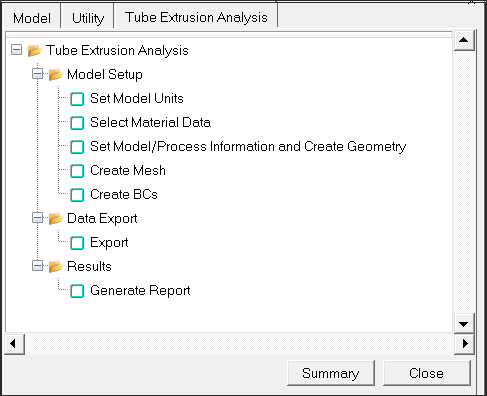Select the Generate Report label
This screenshot has width=487, height=396.
(140, 291)
